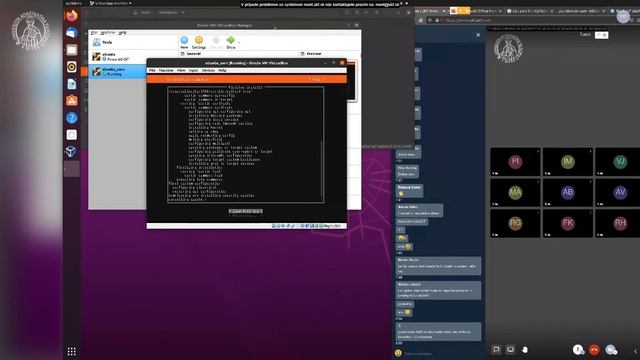Launch Rhythmbox from the dock
Image resolution: width=640 pixels, height=360 pixels.
click(x=72, y=67)
